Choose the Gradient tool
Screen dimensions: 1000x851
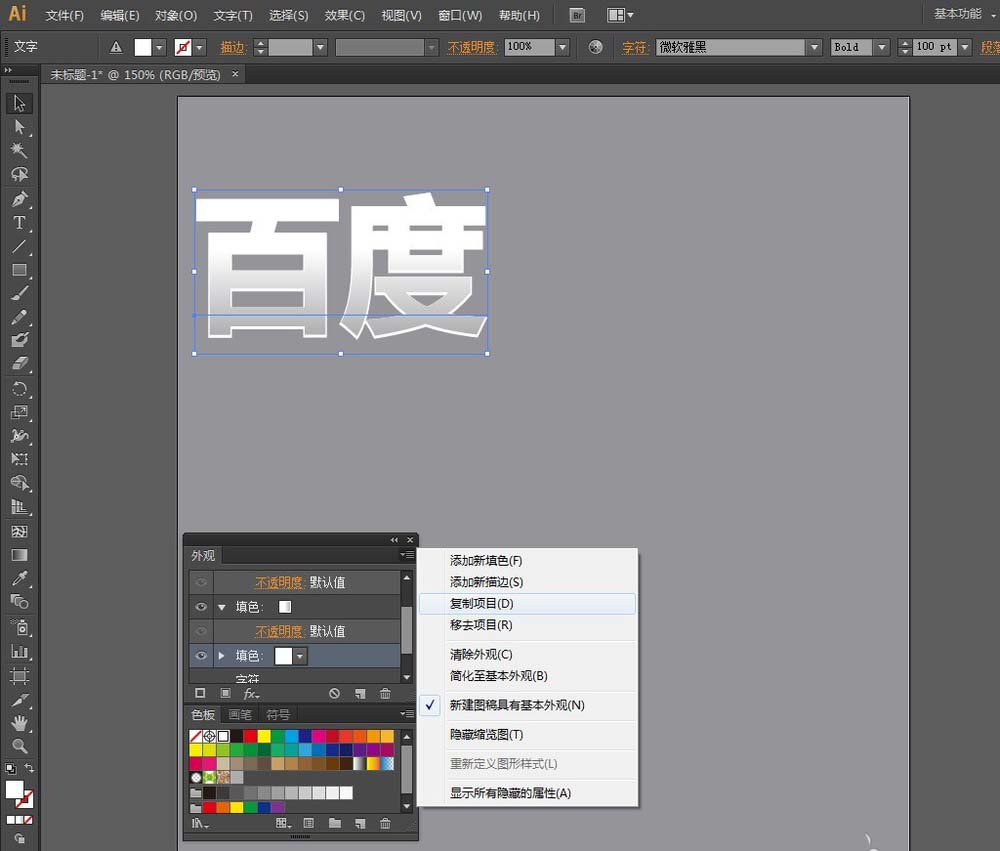pyautogui.click(x=19, y=555)
